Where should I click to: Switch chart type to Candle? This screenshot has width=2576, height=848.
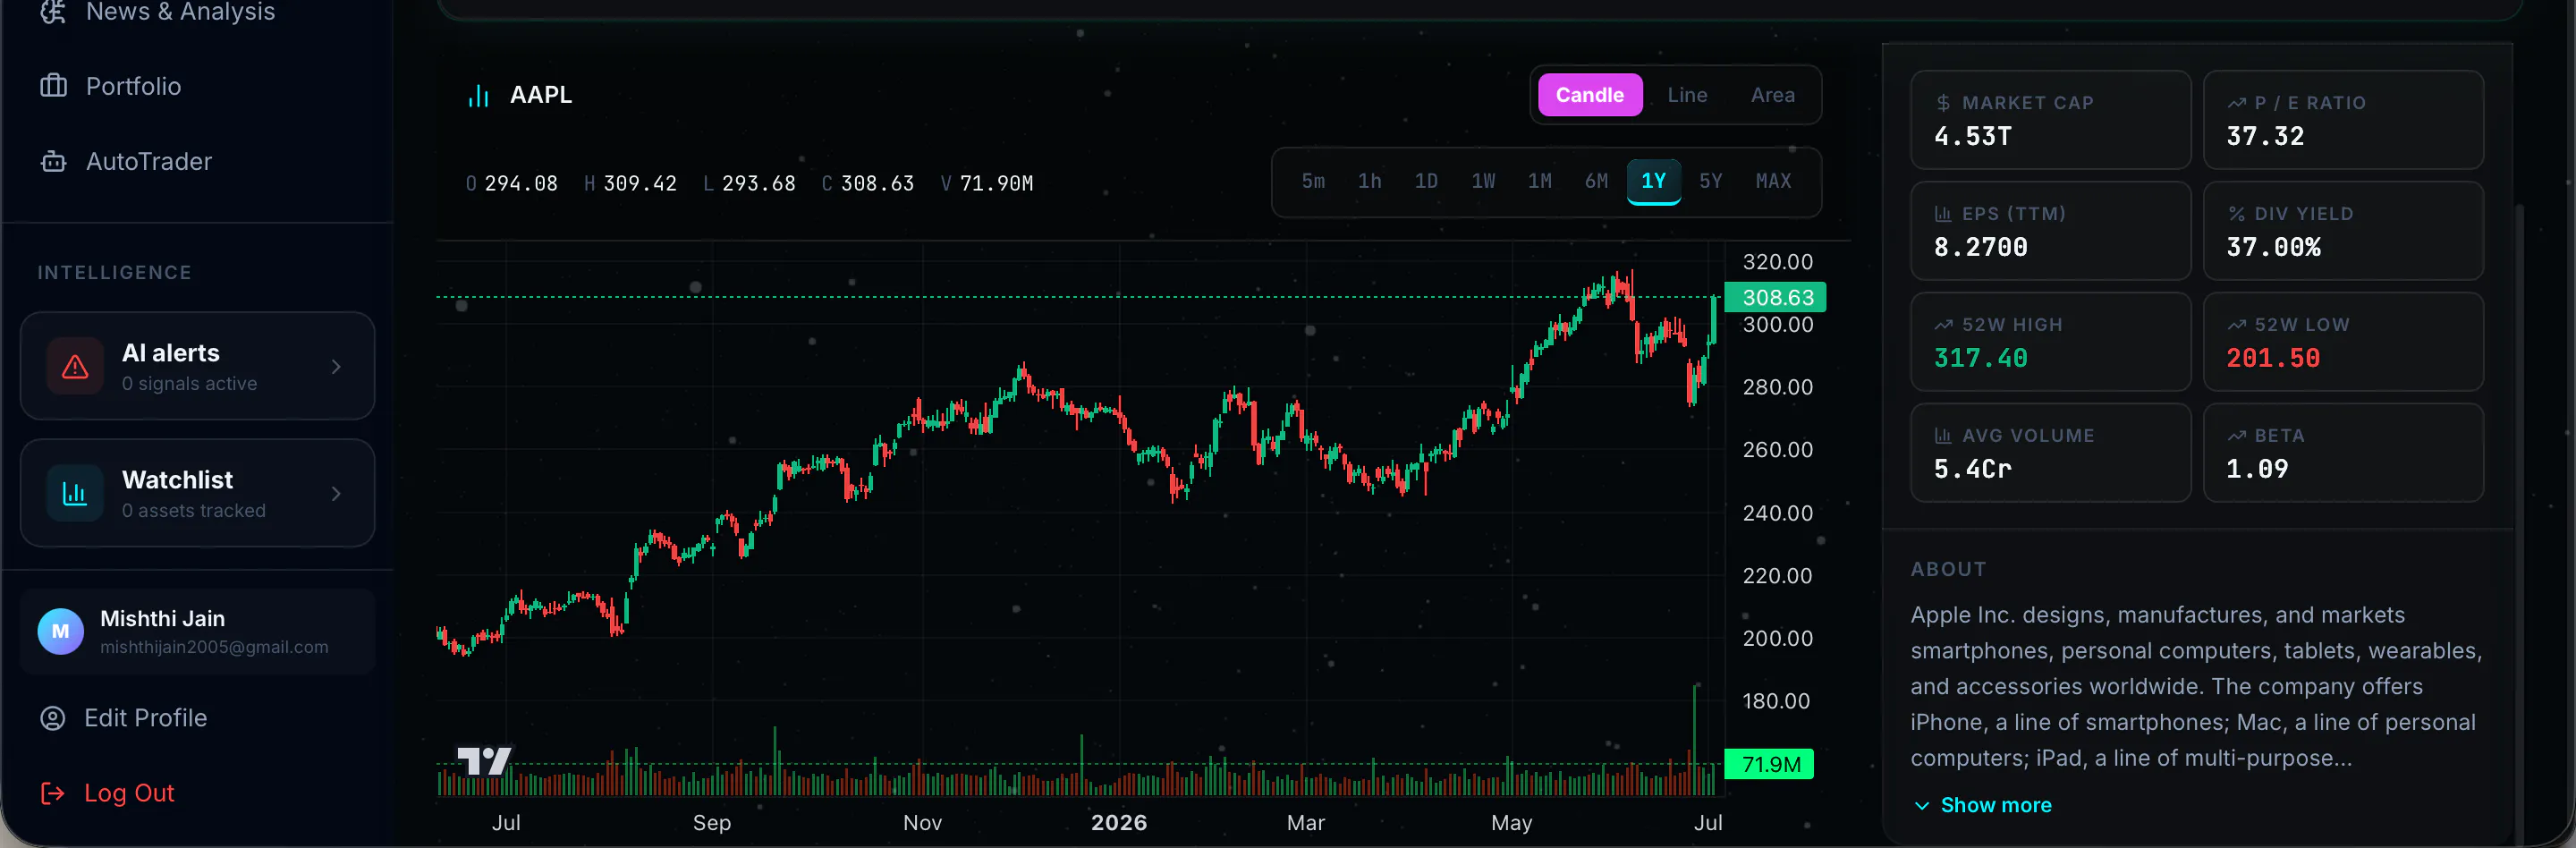(1589, 95)
